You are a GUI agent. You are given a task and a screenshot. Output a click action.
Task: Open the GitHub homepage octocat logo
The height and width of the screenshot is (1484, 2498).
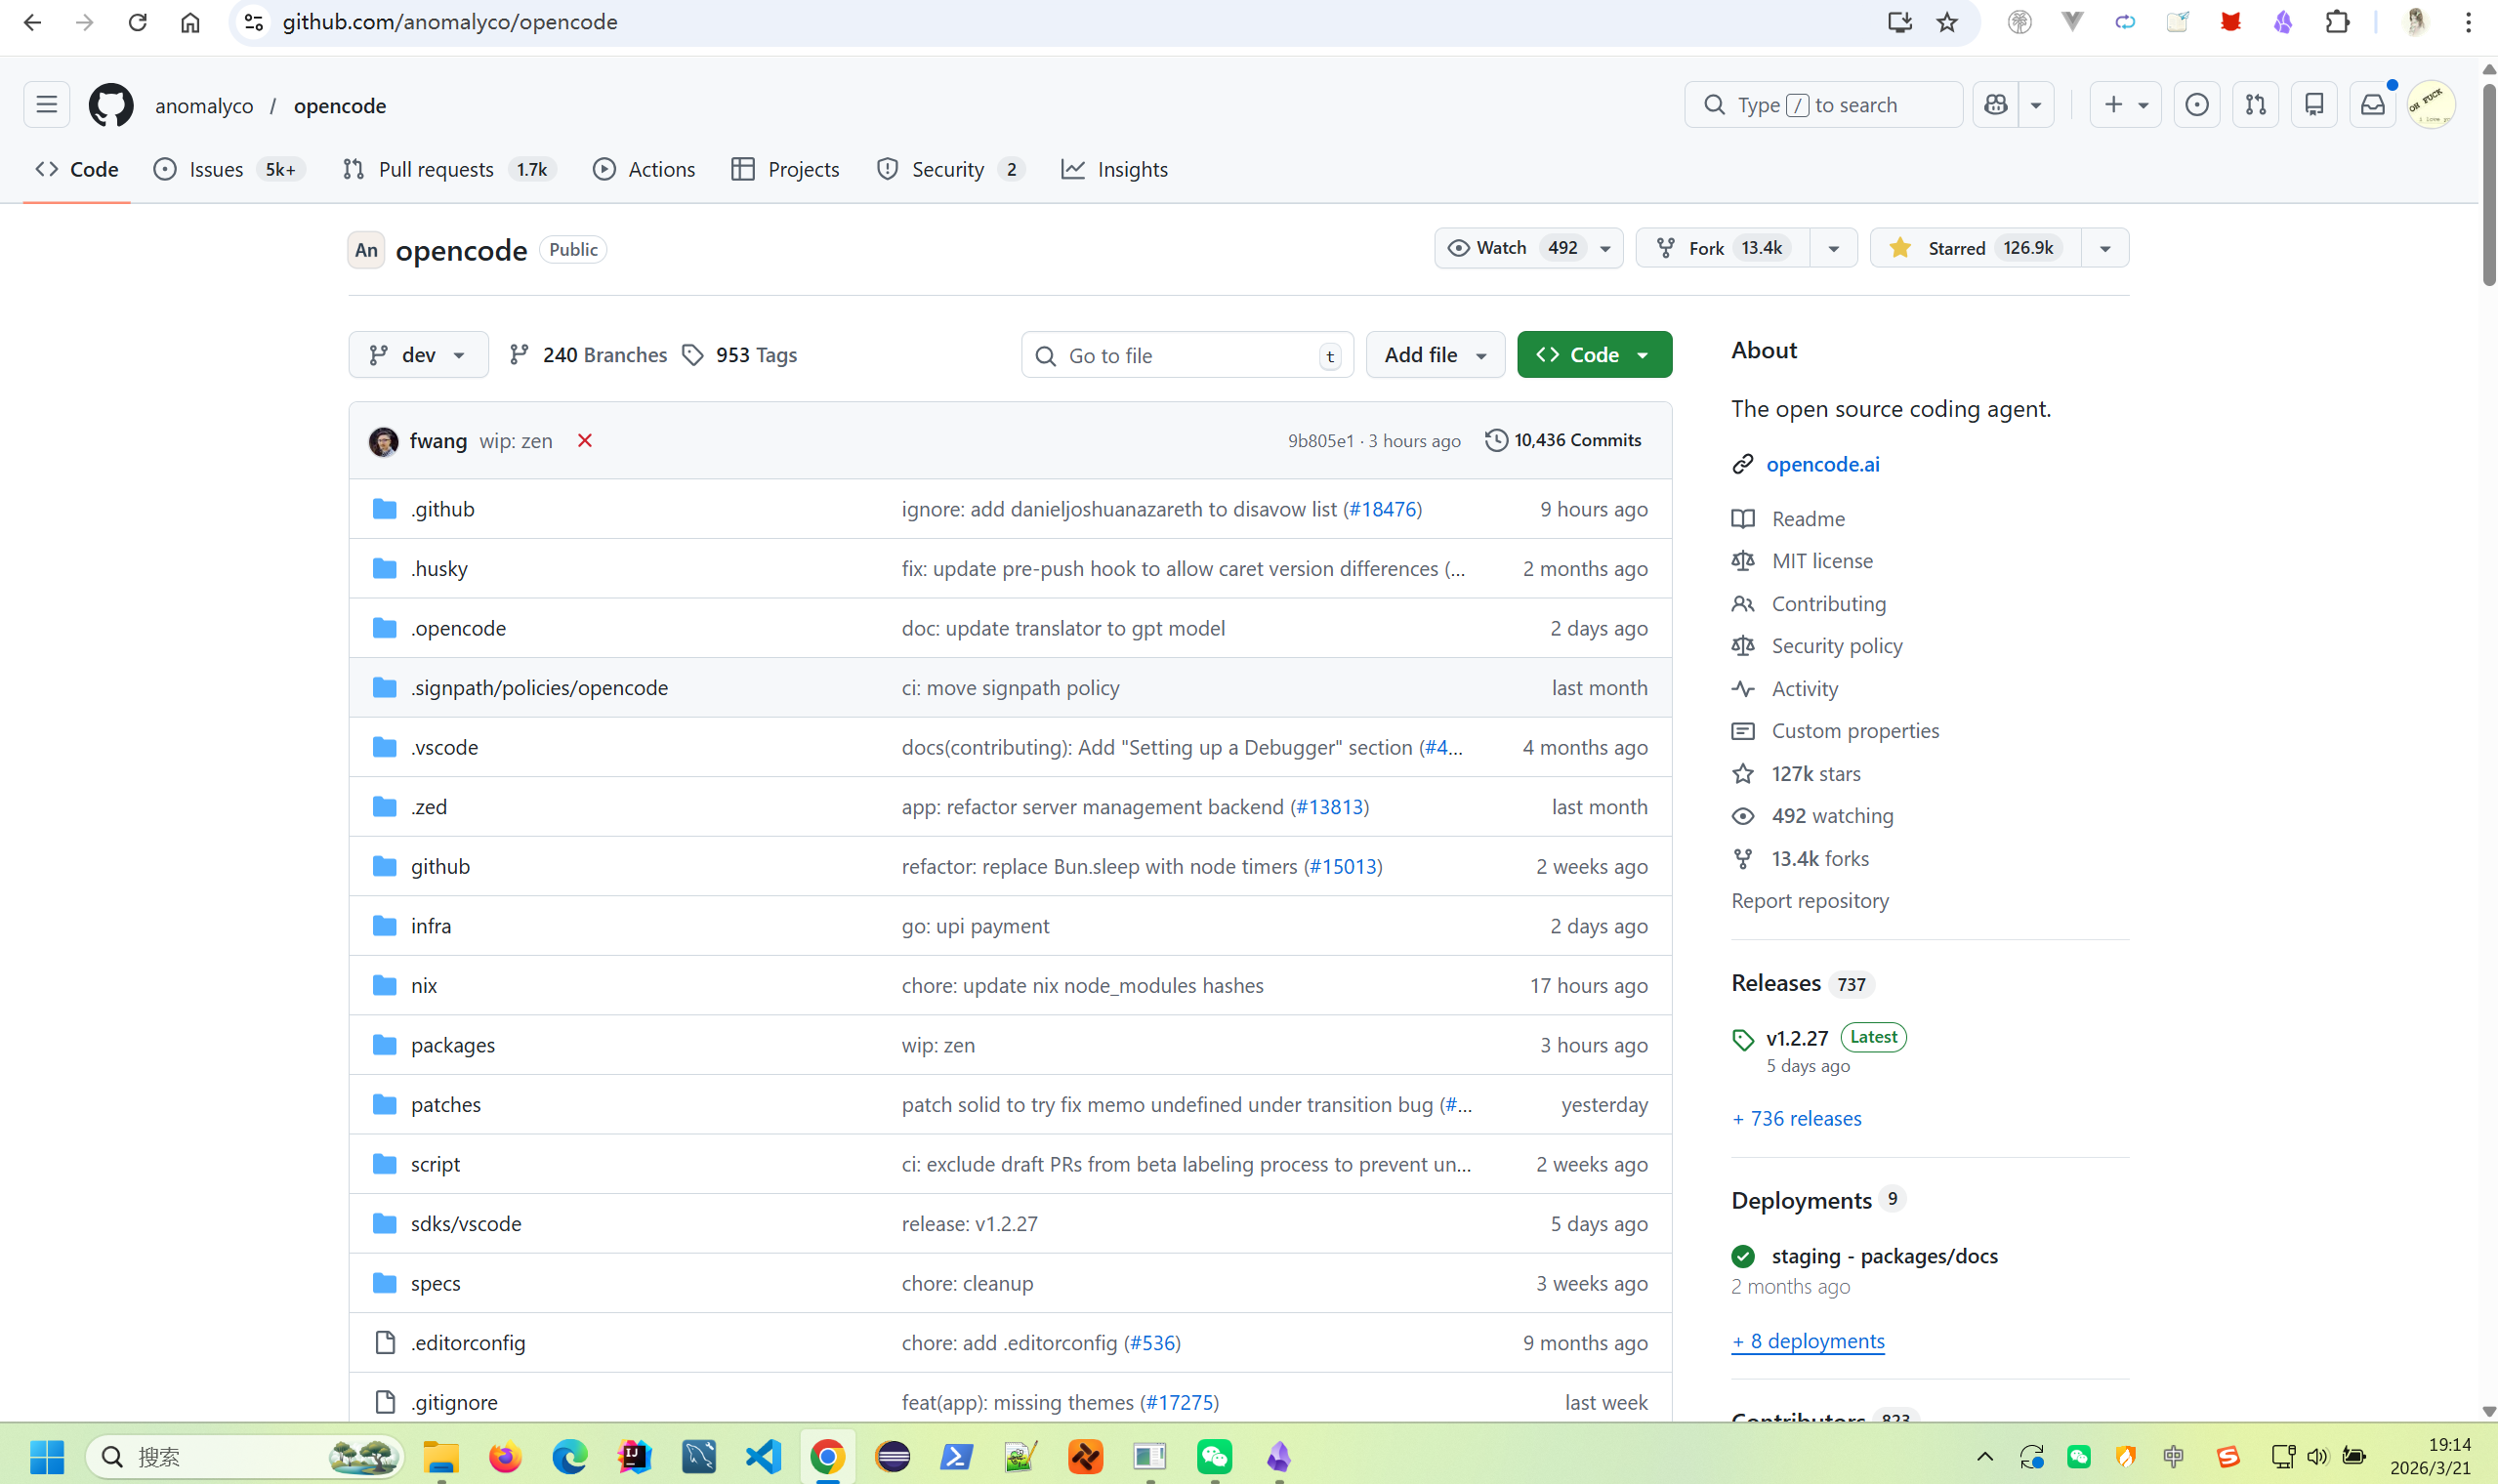[111, 105]
